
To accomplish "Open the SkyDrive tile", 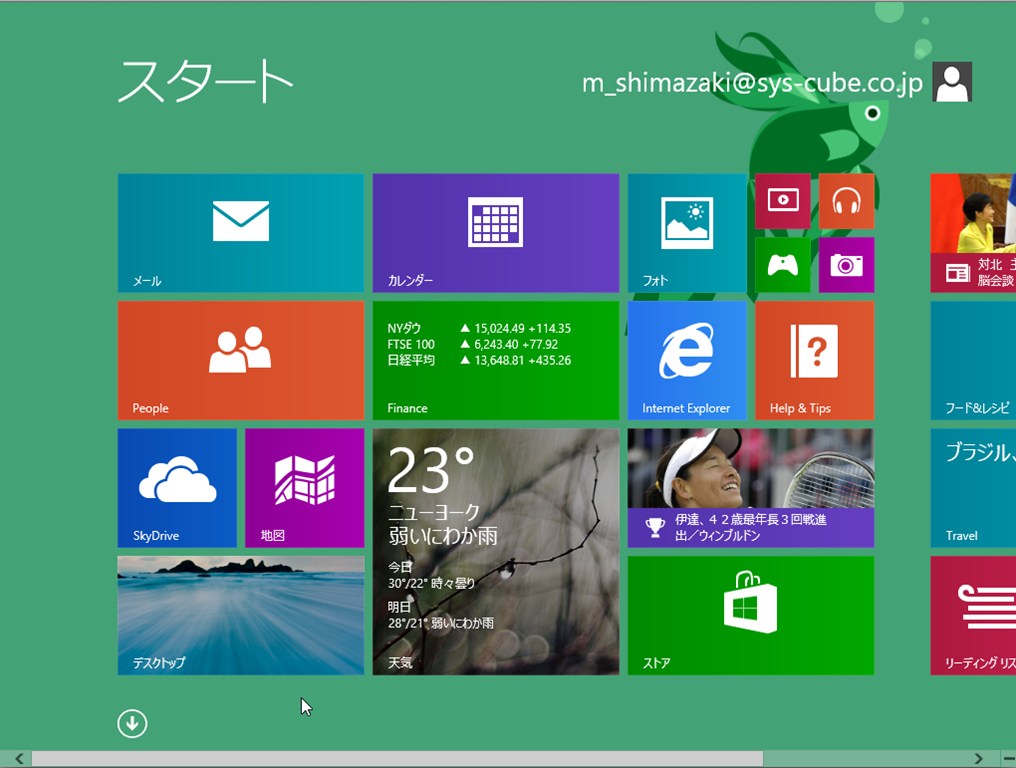I will click(x=177, y=488).
